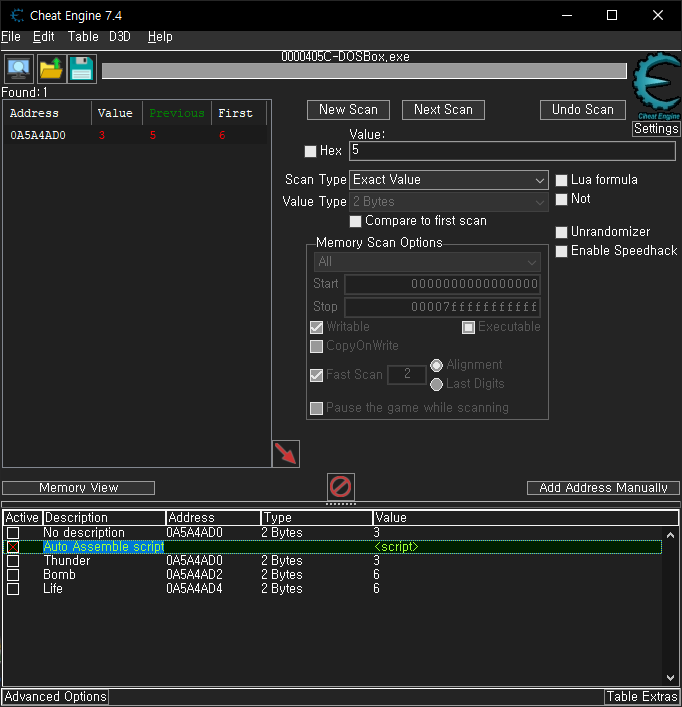Disable the Auto Assemble script checkbox
The image size is (682, 707).
pyautogui.click(x=13, y=547)
